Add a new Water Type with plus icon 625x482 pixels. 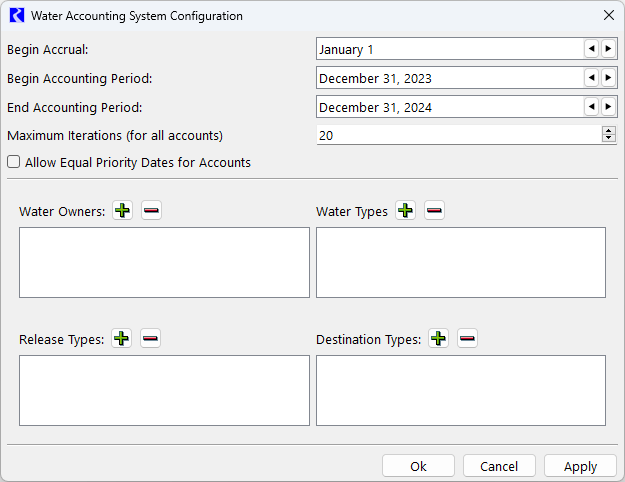[x=405, y=211]
